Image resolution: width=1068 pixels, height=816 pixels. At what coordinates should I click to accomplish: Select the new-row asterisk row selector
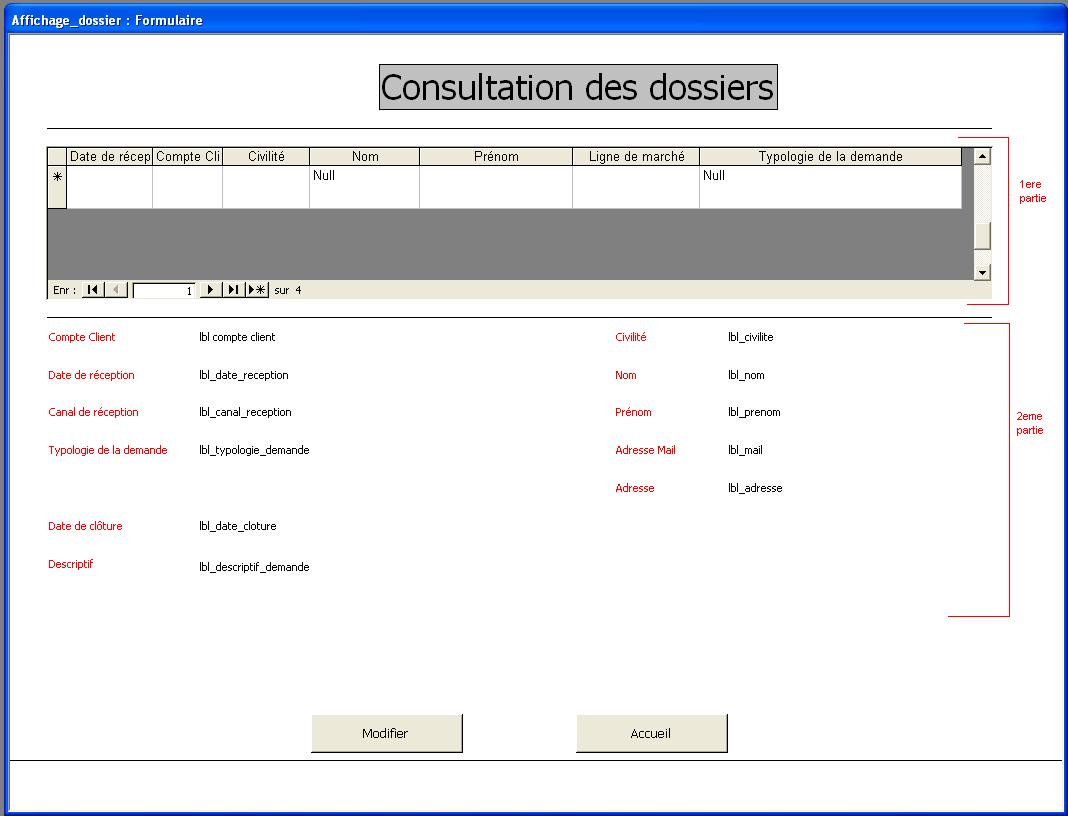pyautogui.click(x=57, y=187)
